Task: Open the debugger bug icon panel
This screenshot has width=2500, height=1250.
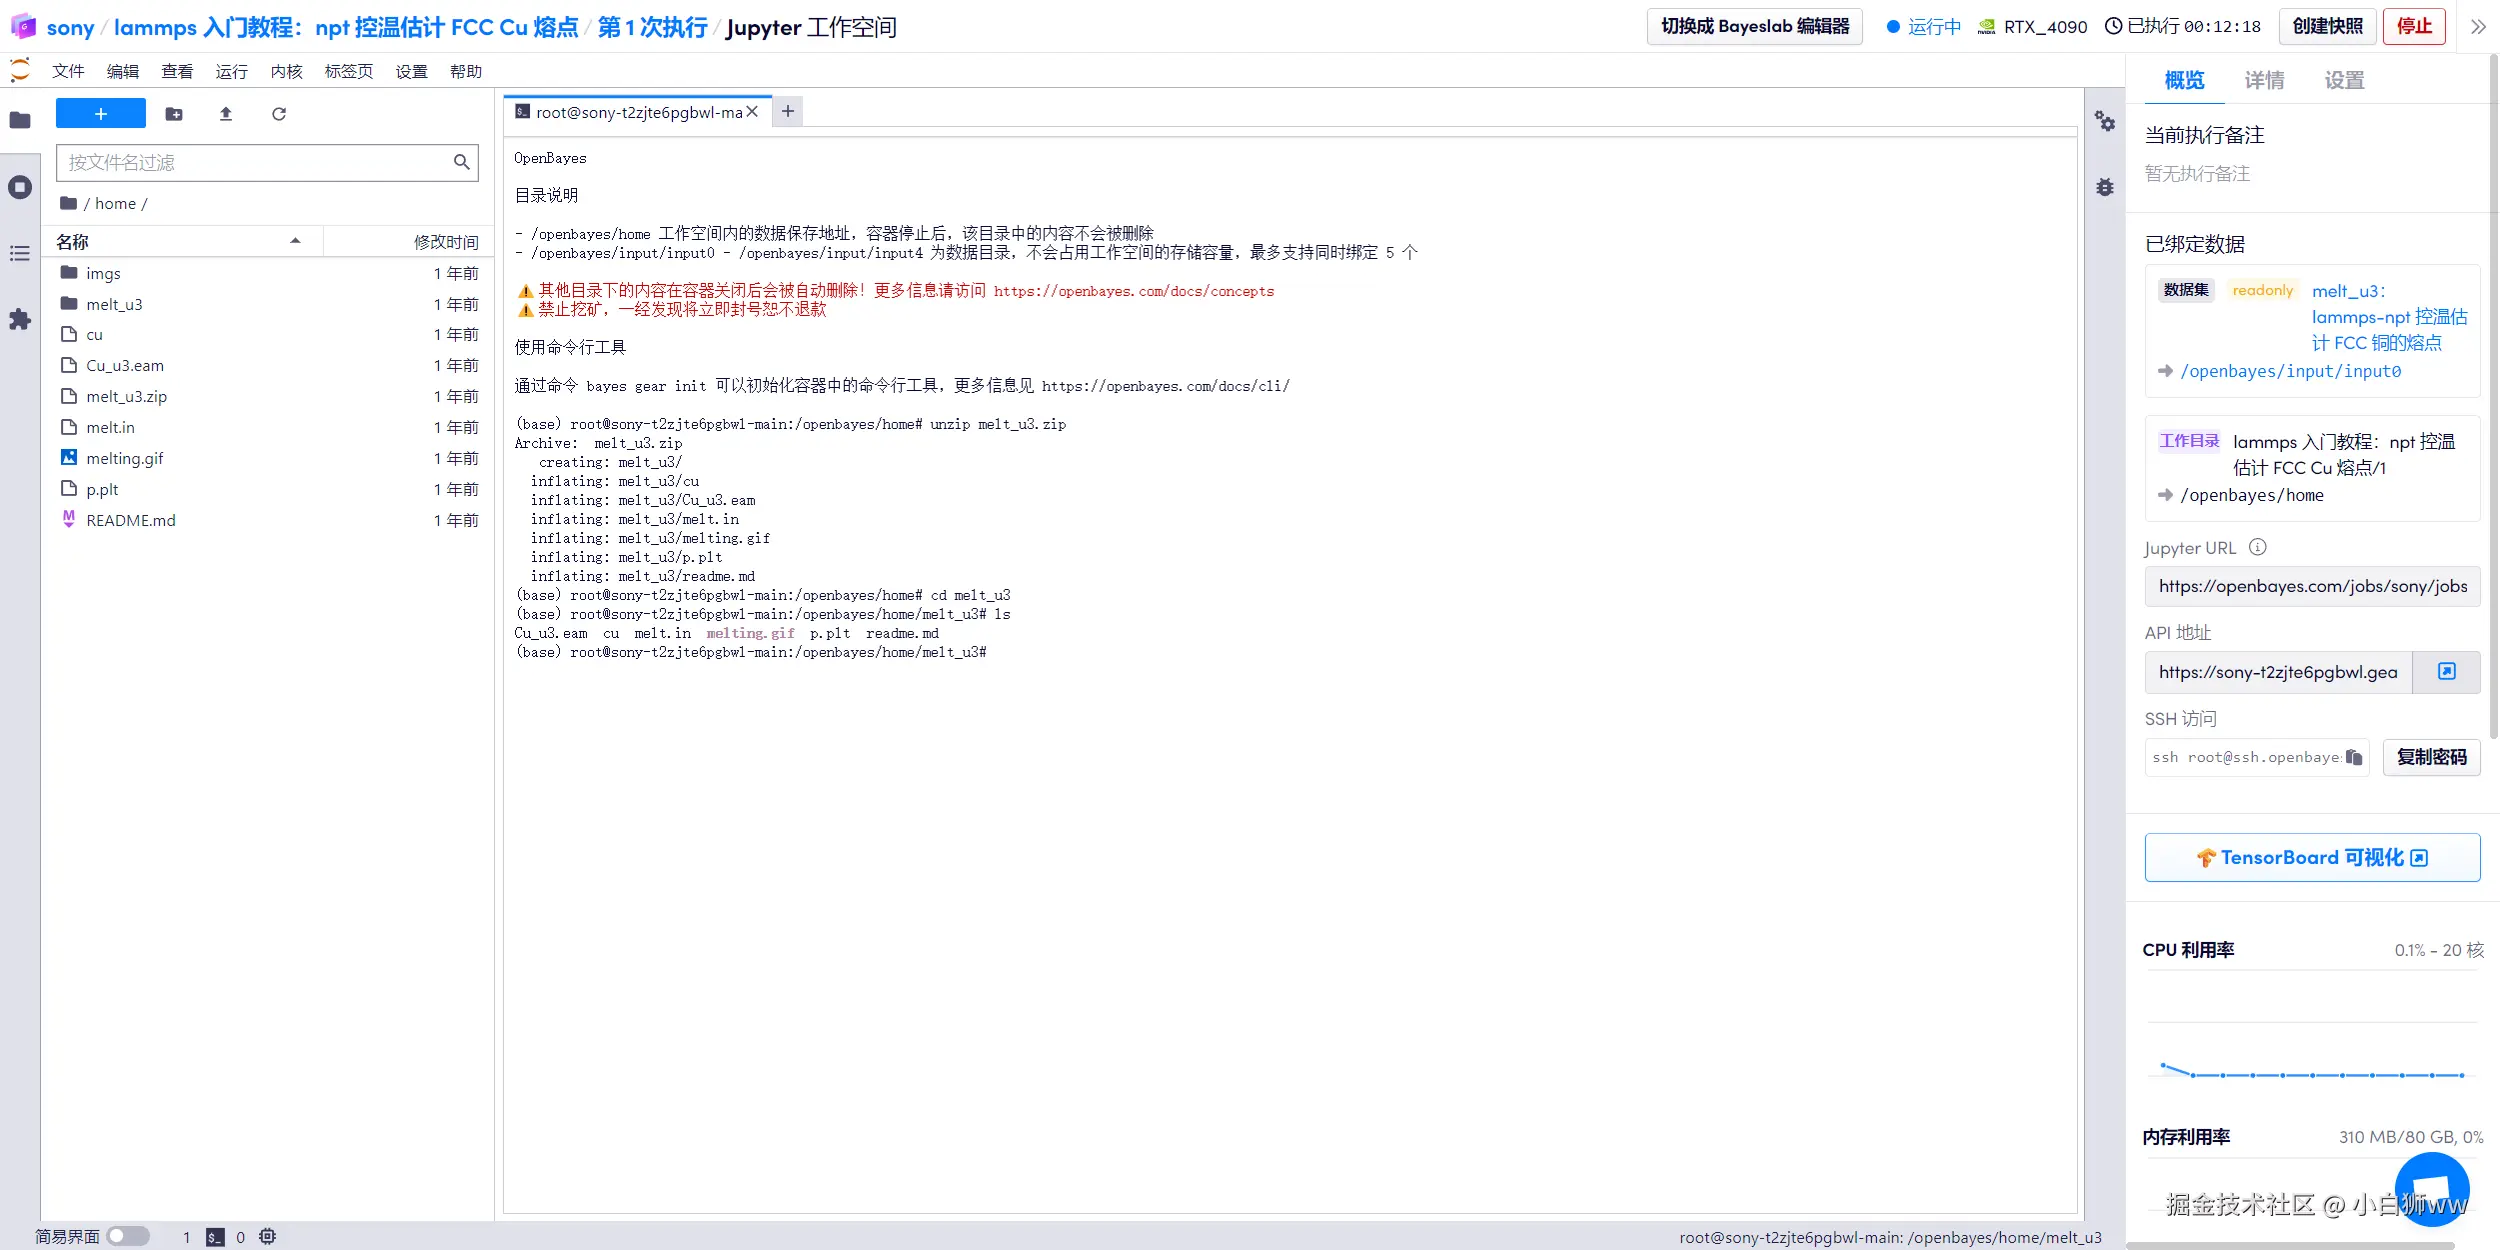Action: [x=2105, y=187]
